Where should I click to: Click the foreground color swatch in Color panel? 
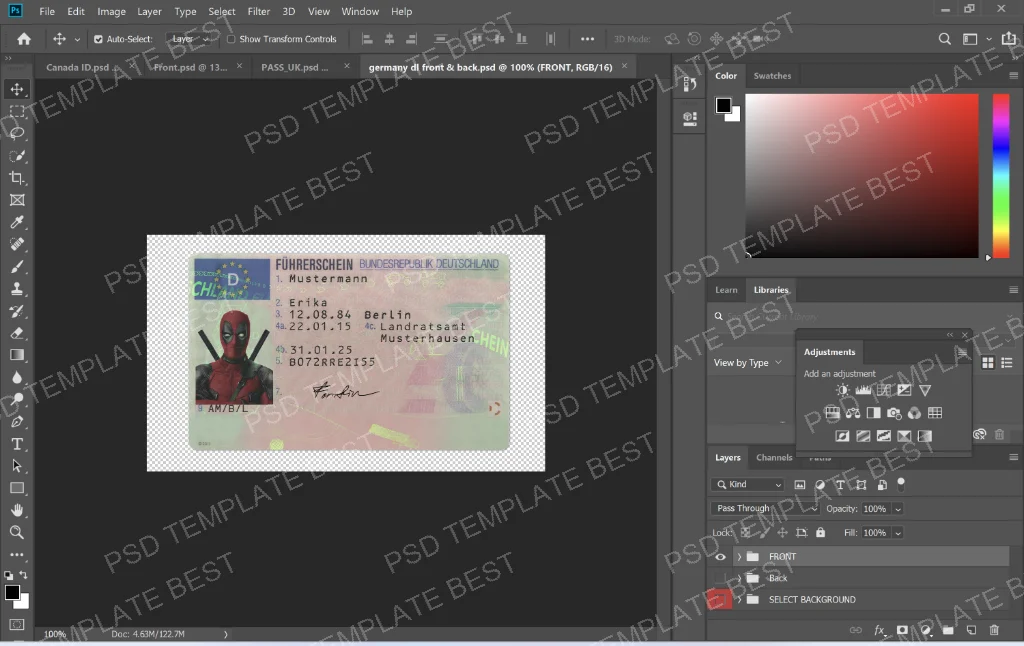pos(723,105)
